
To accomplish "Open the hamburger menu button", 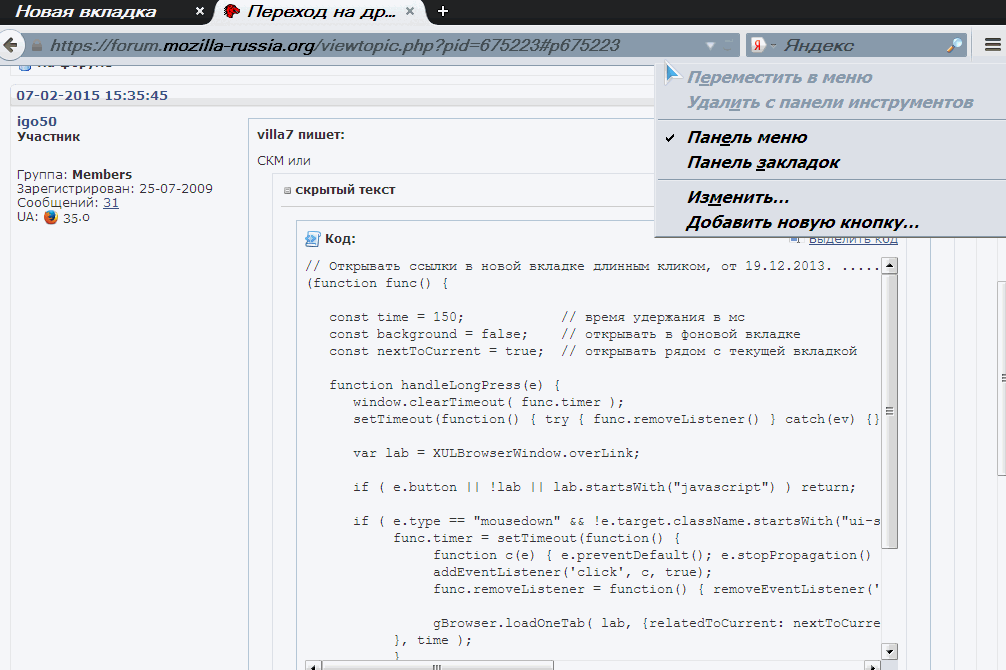I will click(x=991, y=45).
